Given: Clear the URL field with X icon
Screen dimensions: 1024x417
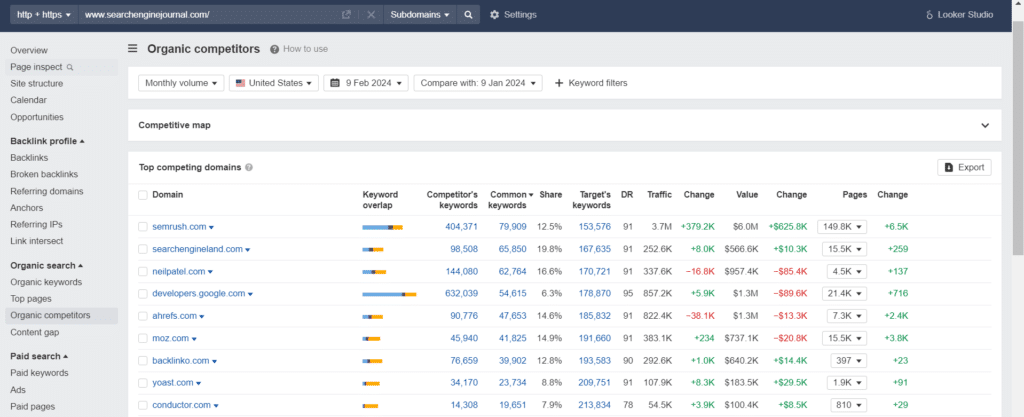Looking at the screenshot, I should [371, 14].
